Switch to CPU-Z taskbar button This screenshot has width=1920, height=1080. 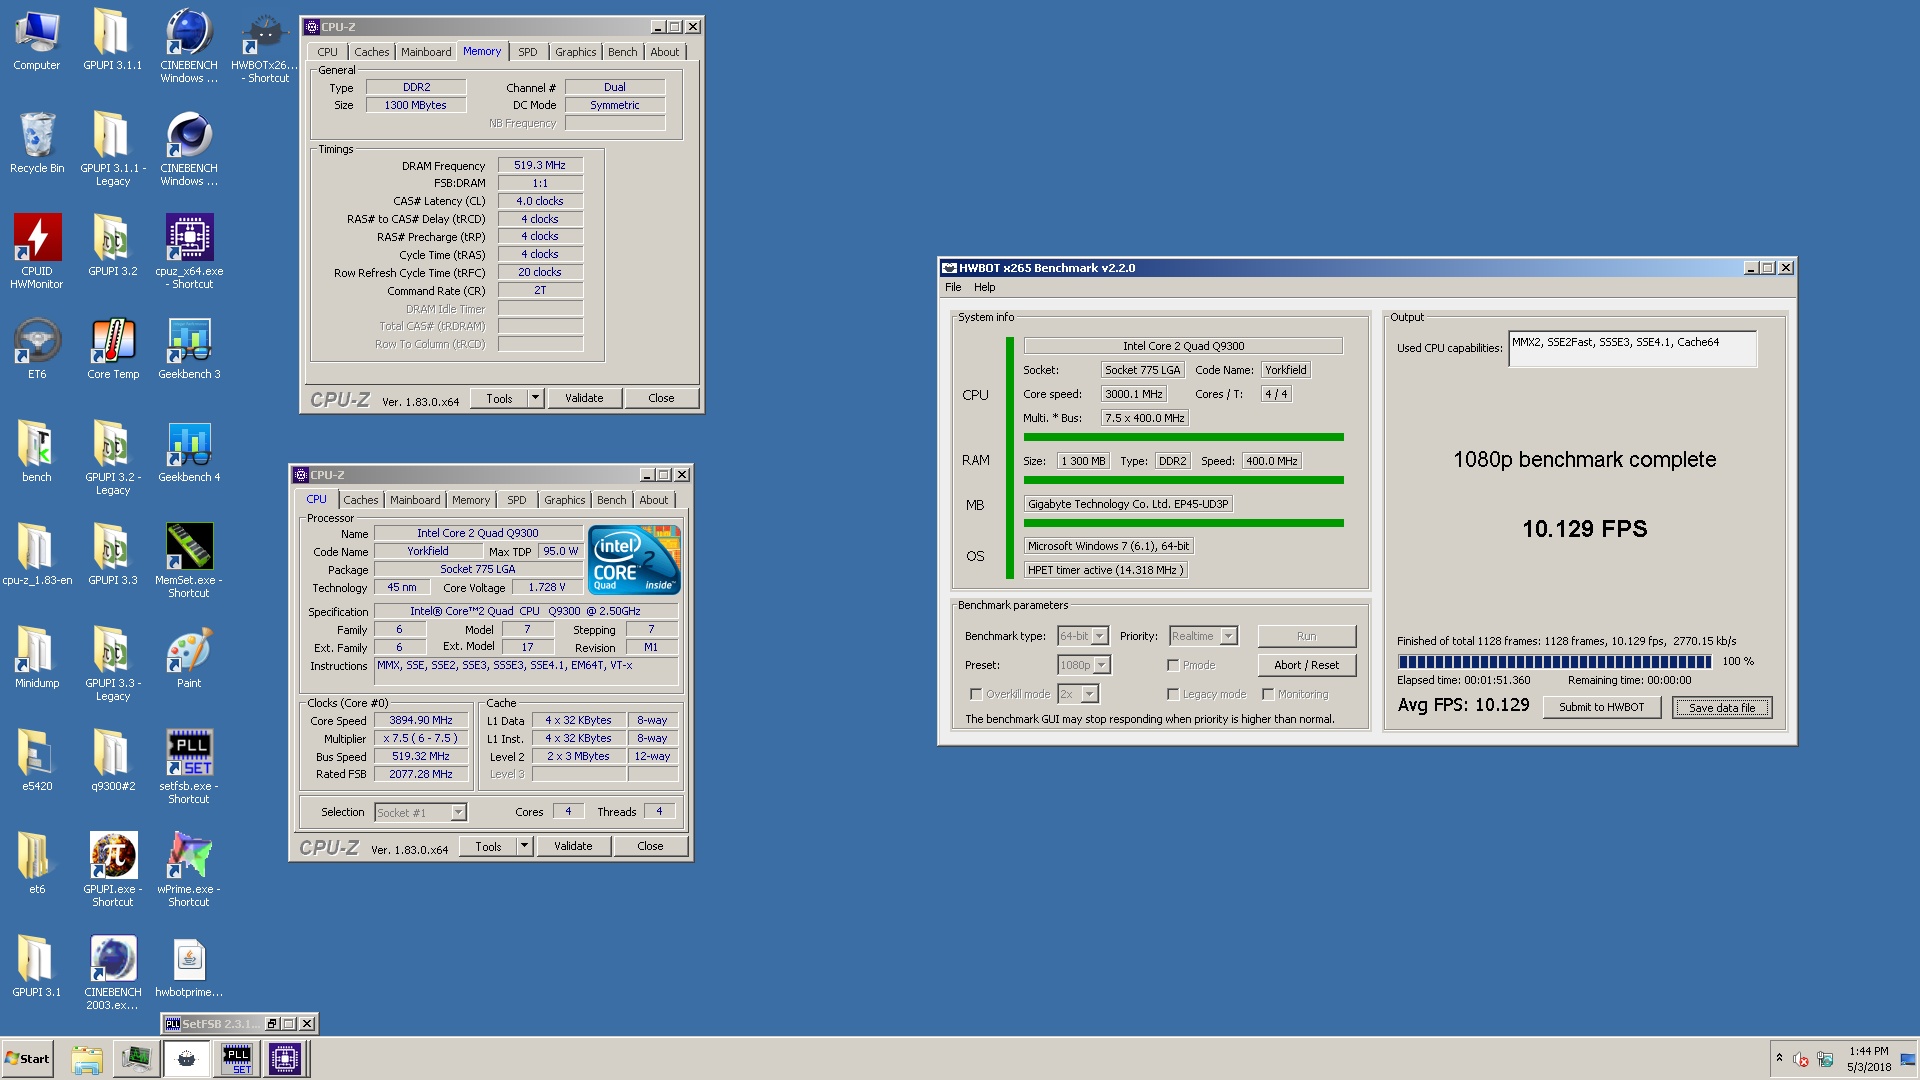coord(285,1058)
